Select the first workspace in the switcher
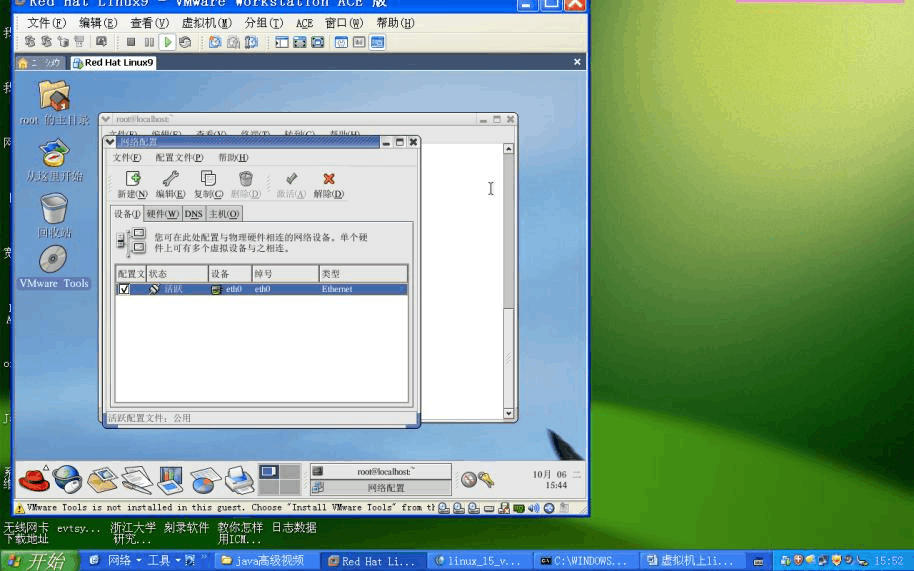914x571 pixels. coord(269,471)
